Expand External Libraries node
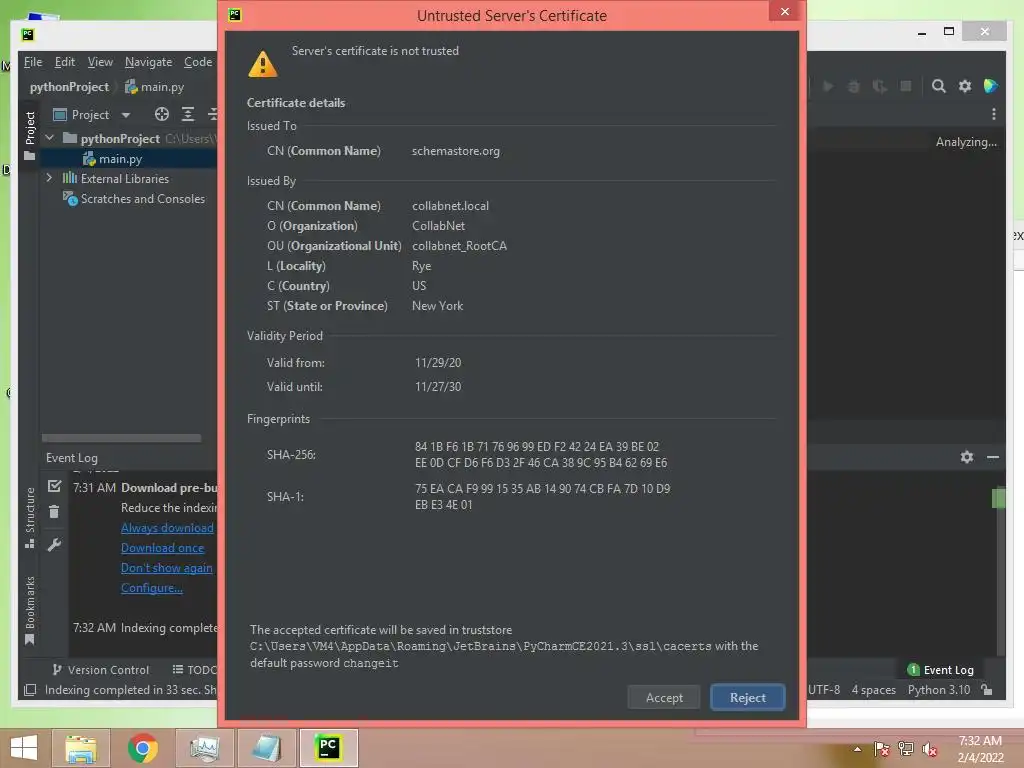Screen dimensions: 1024x768 click(49, 178)
